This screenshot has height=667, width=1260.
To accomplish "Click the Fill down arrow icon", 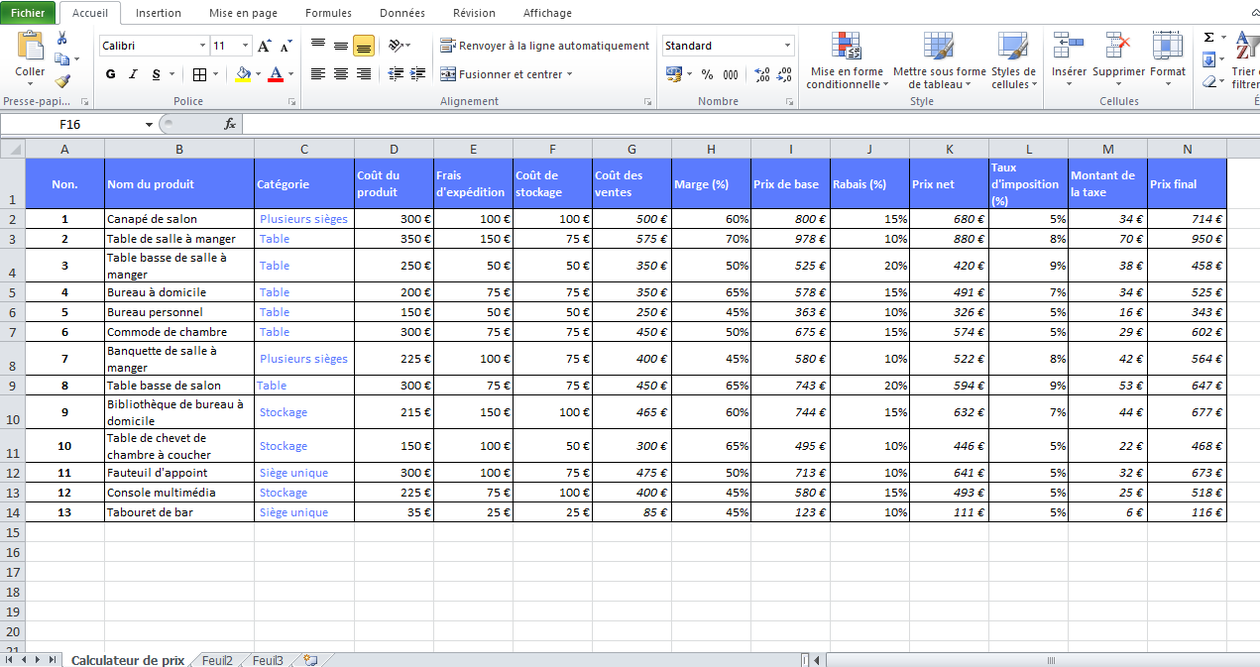I will click(1209, 60).
